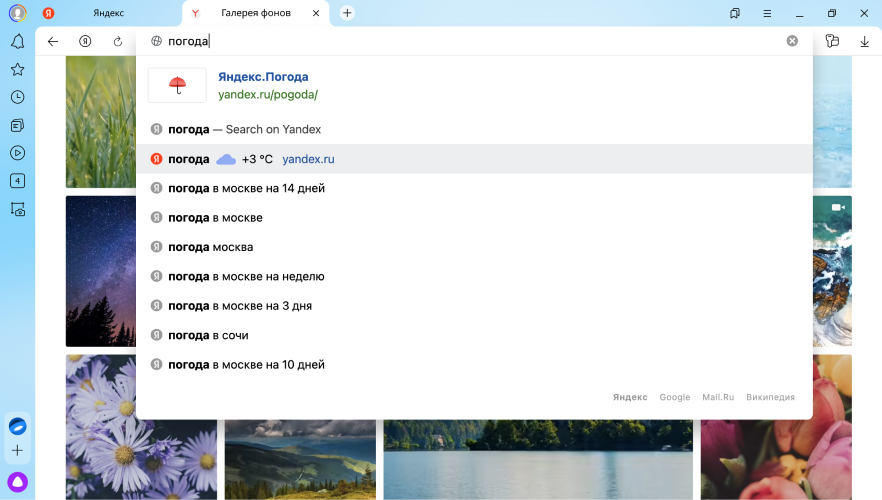Viewport: 882px width, 500px height.
Task: Click the screenshot capture icon in sidebar
Action: click(x=17, y=209)
